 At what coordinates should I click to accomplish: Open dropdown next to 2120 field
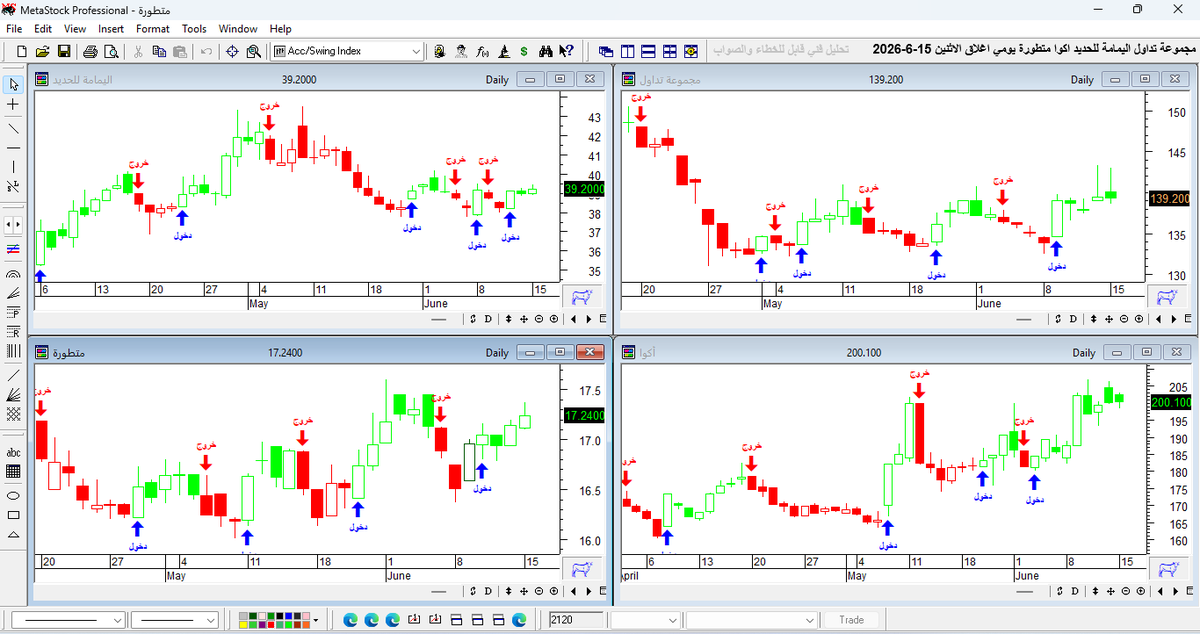tap(673, 620)
